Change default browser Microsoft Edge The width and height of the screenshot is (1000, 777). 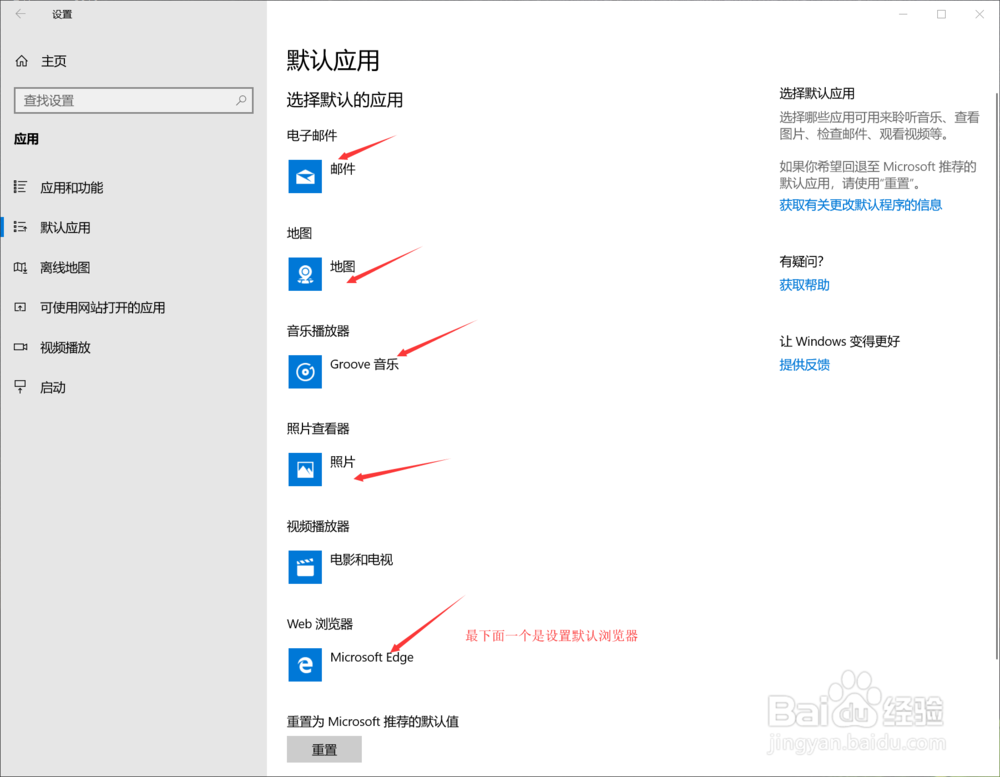(372, 657)
